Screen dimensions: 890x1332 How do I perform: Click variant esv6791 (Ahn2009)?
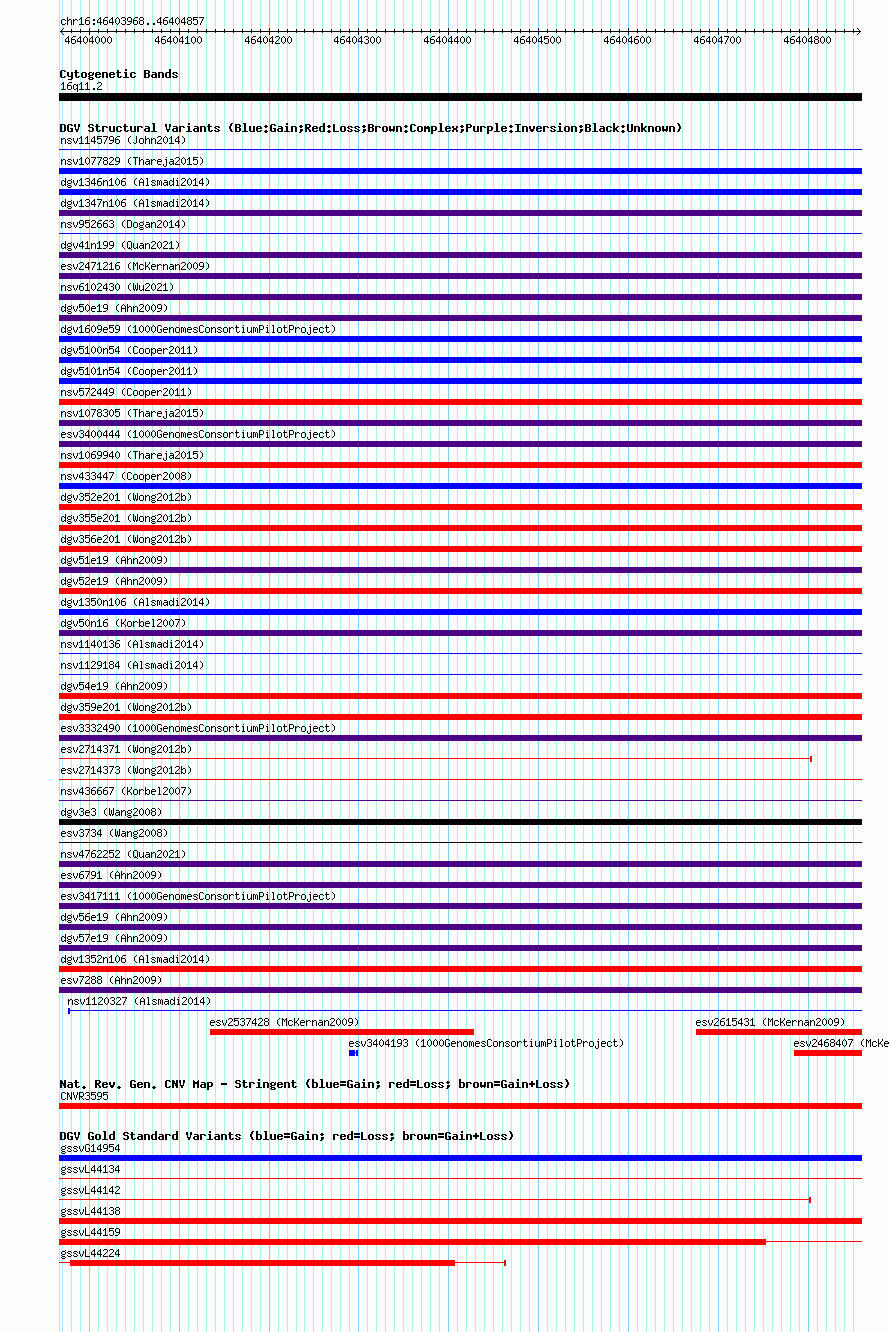pyautogui.click(x=111, y=875)
